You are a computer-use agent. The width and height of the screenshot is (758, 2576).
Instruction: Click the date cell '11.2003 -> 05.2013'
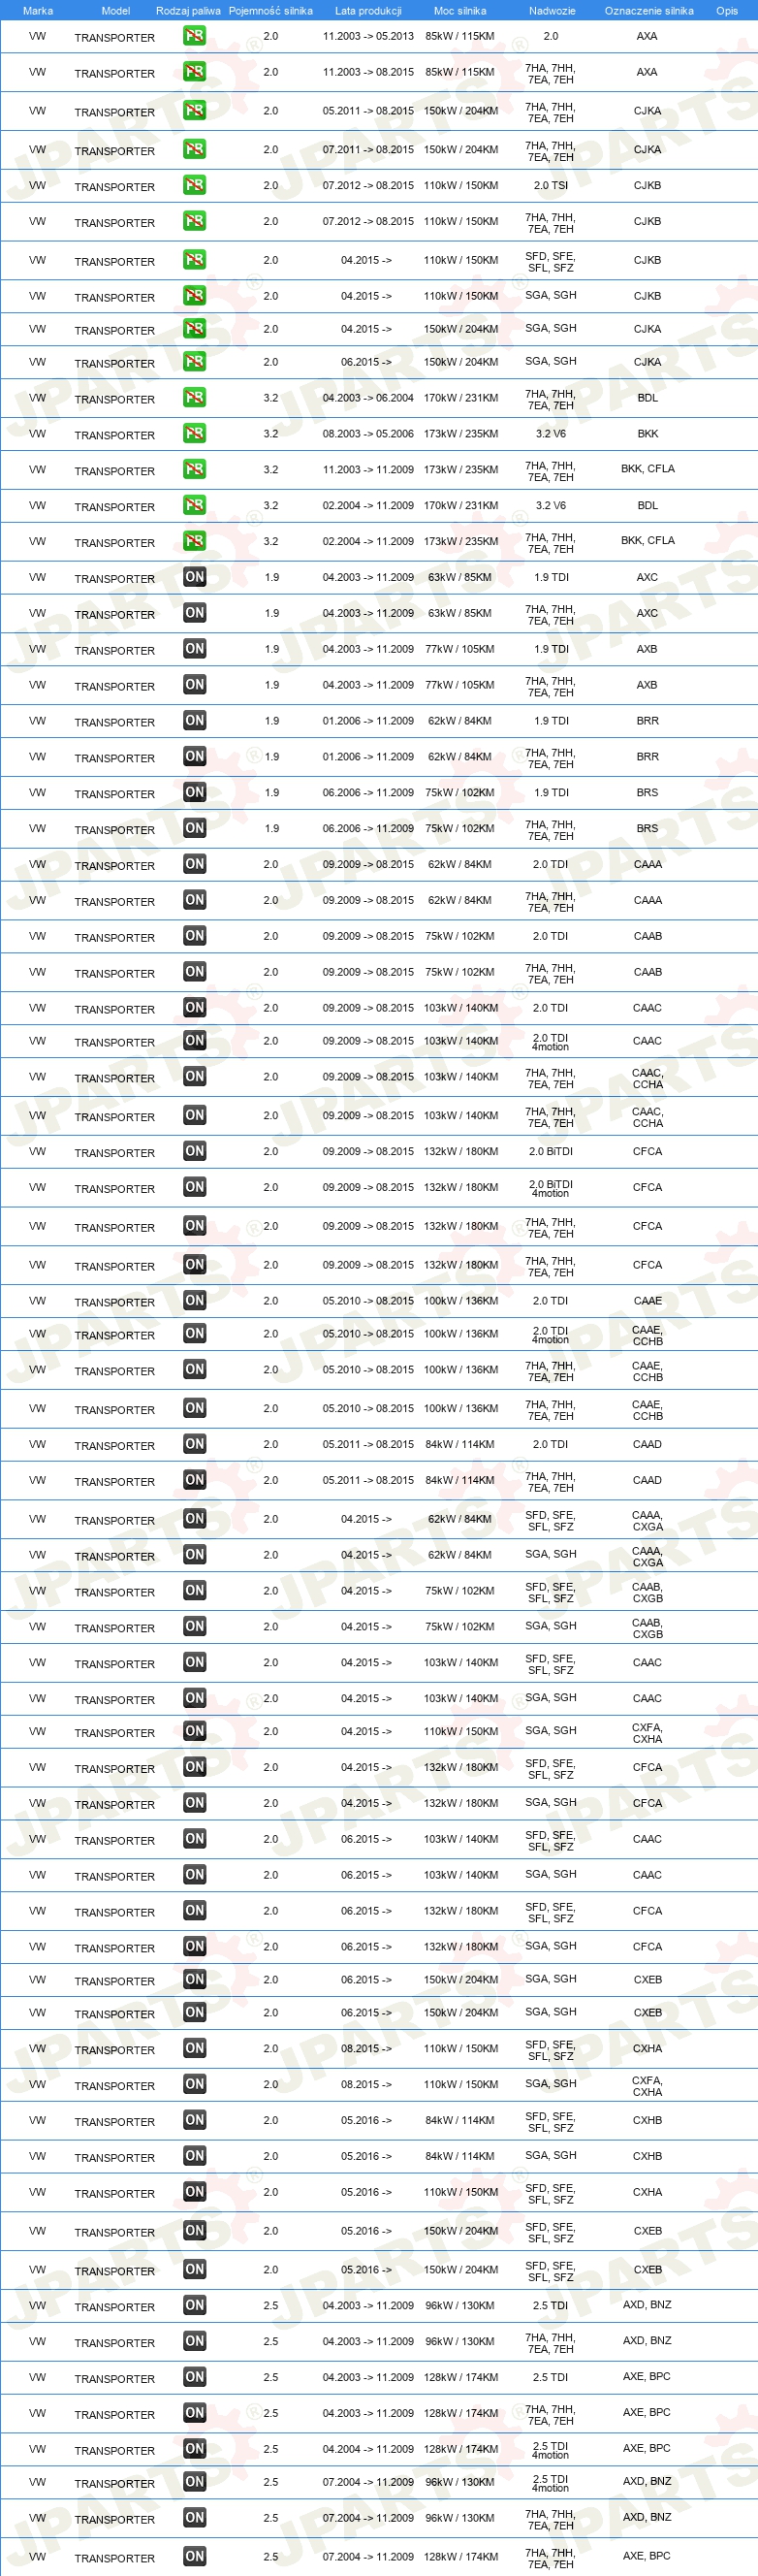click(x=368, y=36)
